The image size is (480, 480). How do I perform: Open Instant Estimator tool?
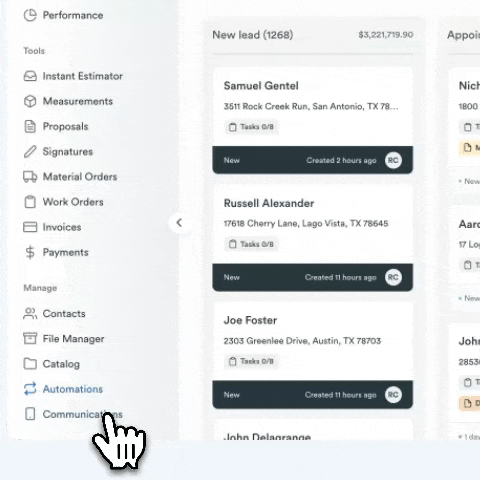point(83,76)
